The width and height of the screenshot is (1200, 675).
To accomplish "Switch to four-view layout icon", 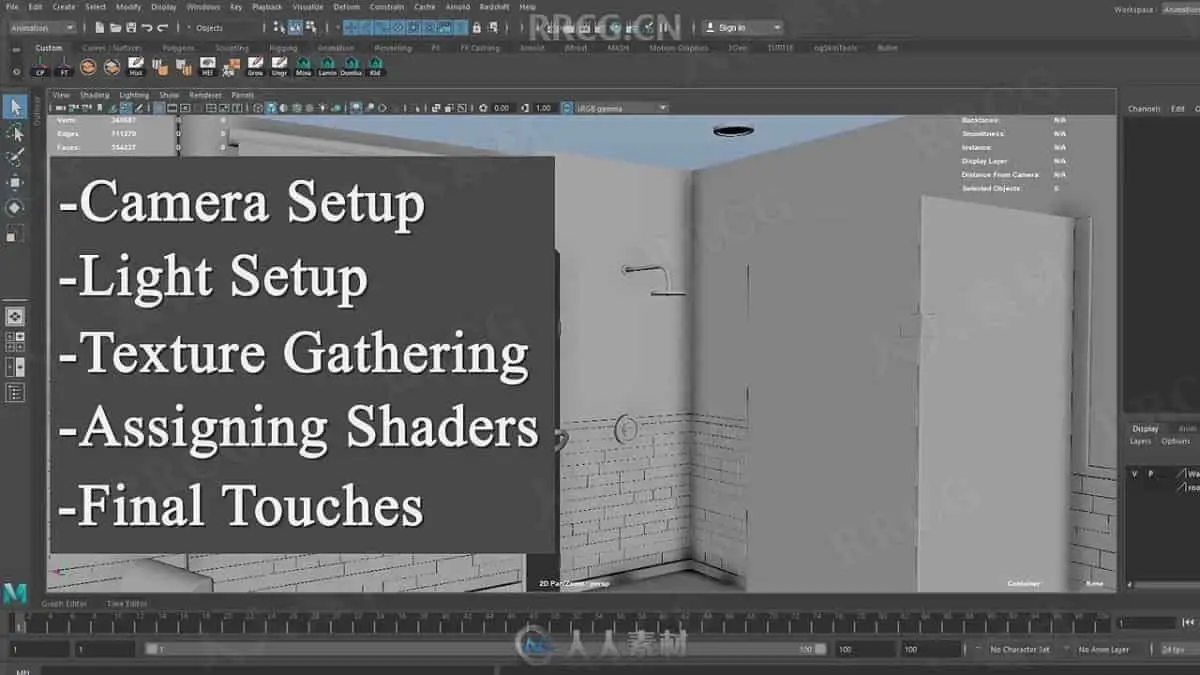I will pyautogui.click(x=15, y=342).
